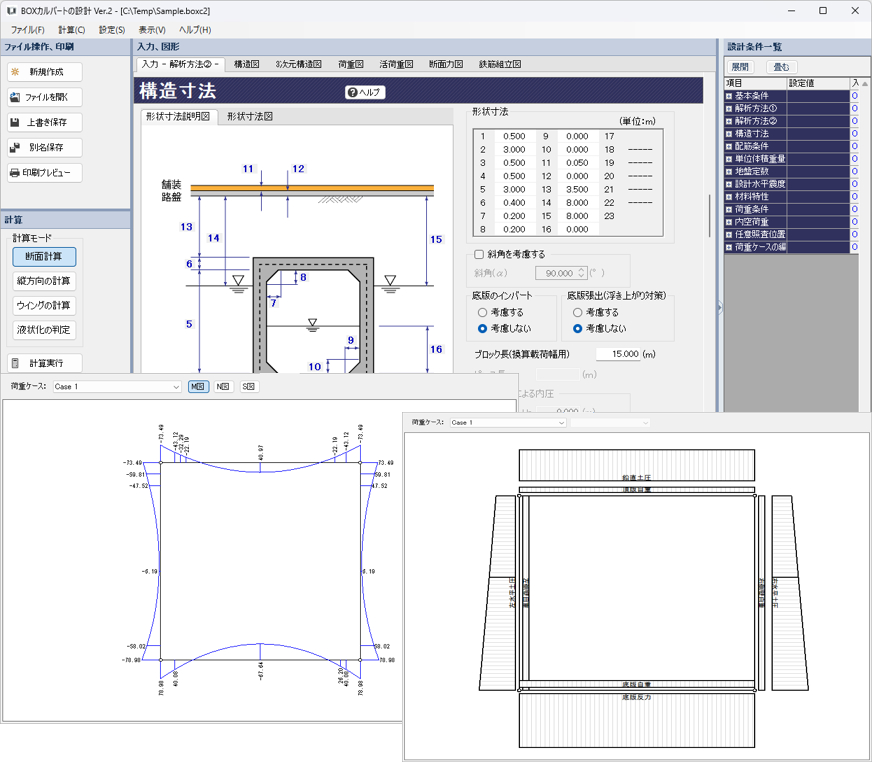Screen dimensions: 872x762
Task: Expand the 基本条件 tree node
Action: [x=729, y=96]
